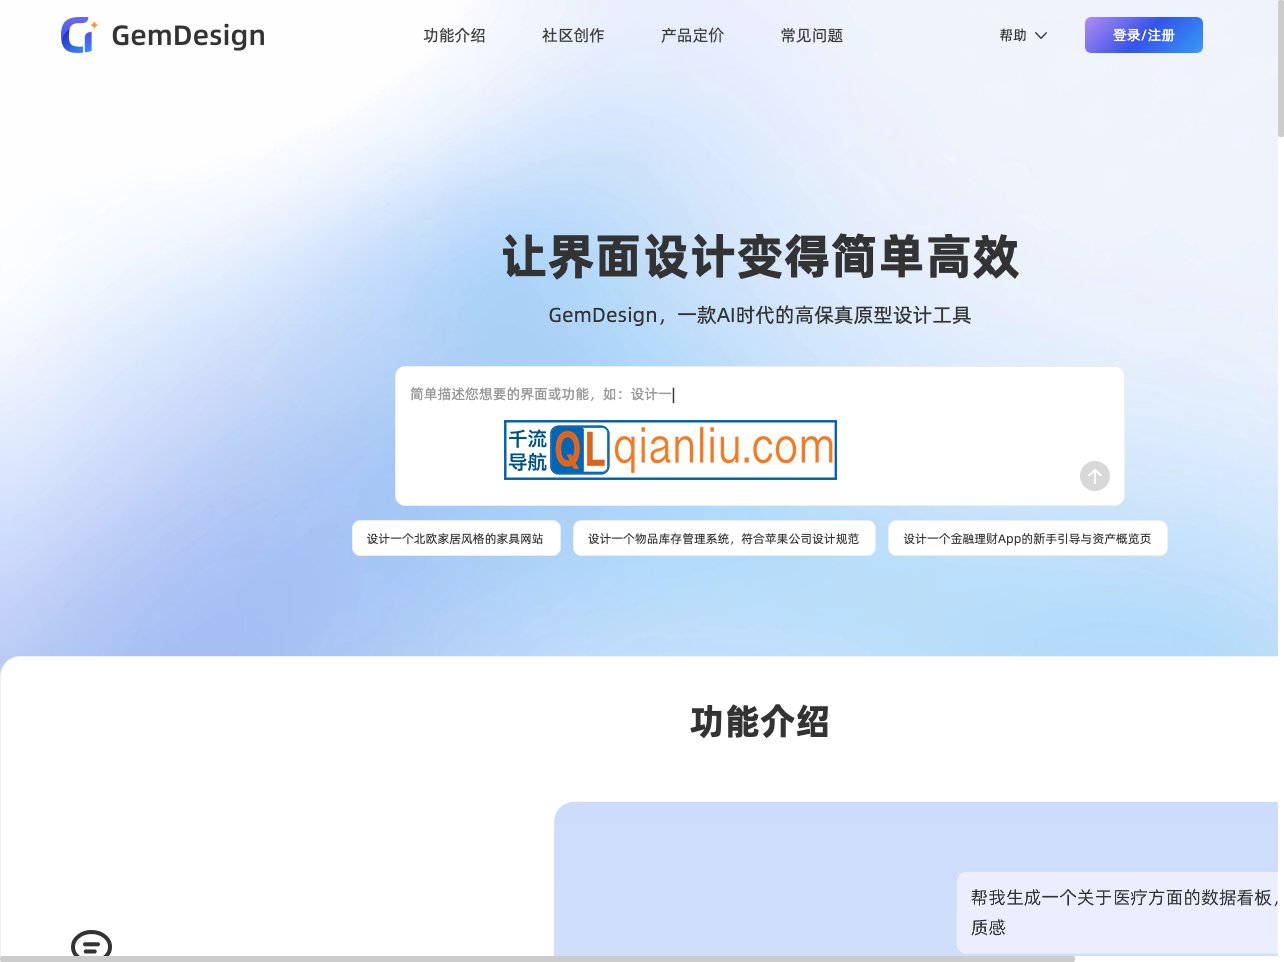This screenshot has height=962, width=1284.
Task: Click the 北欧家居风格家具网站 suggestion chip
Action: (x=456, y=538)
